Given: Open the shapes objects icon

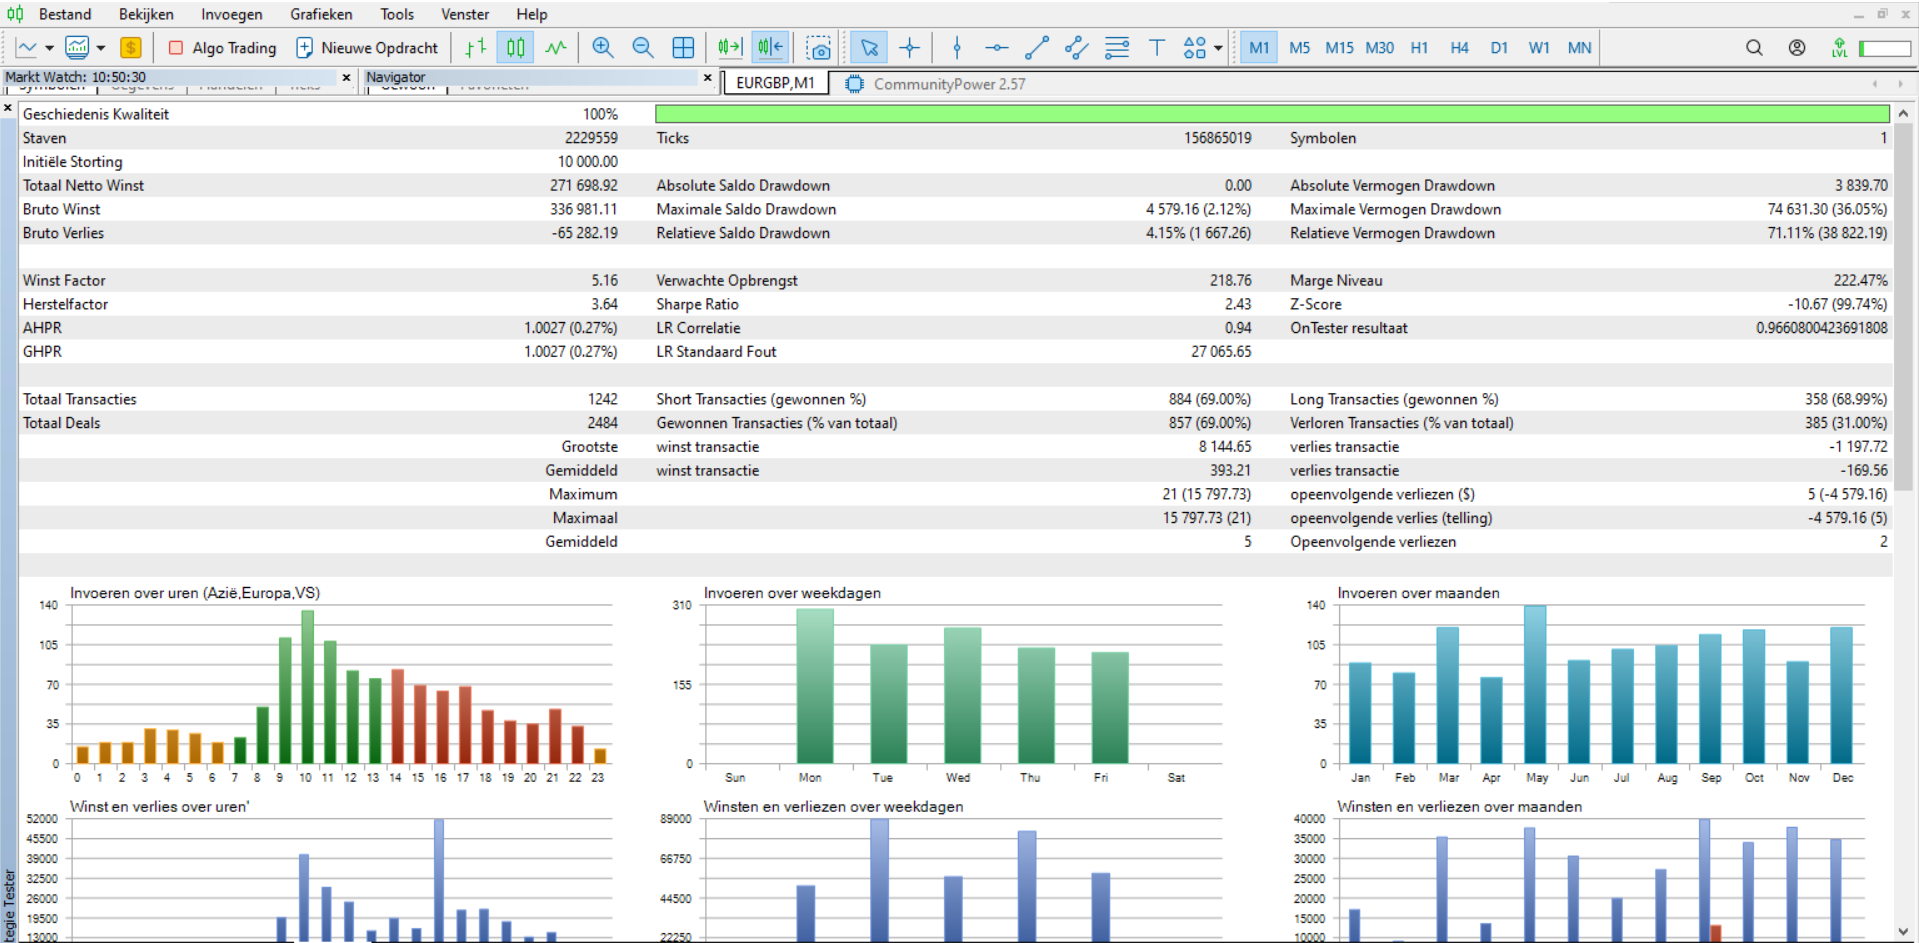Looking at the screenshot, I should point(1194,47).
